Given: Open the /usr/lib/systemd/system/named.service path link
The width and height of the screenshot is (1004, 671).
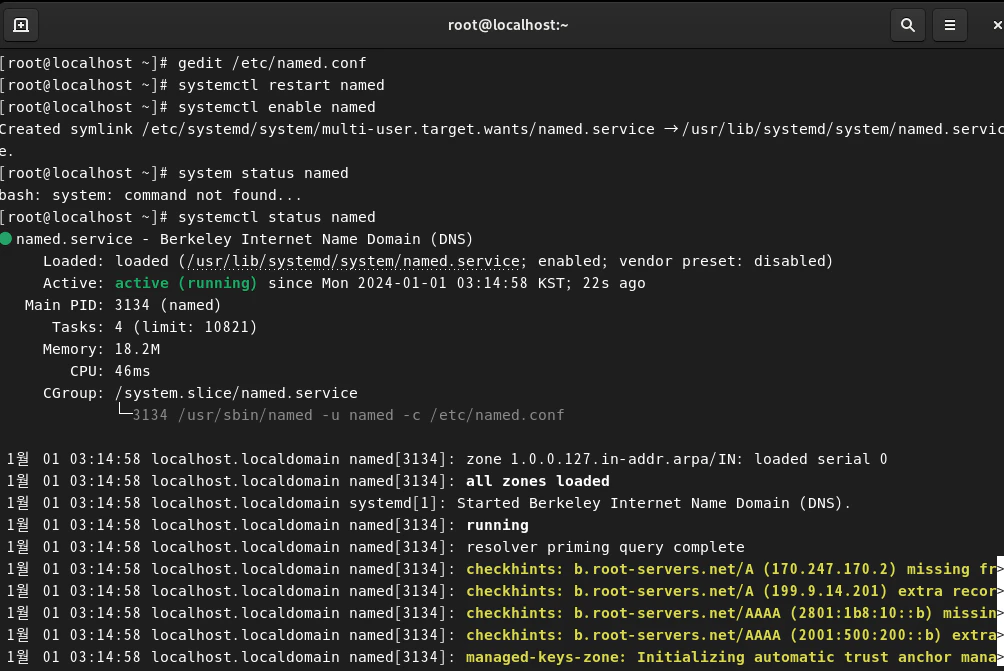Looking at the screenshot, I should [353, 261].
